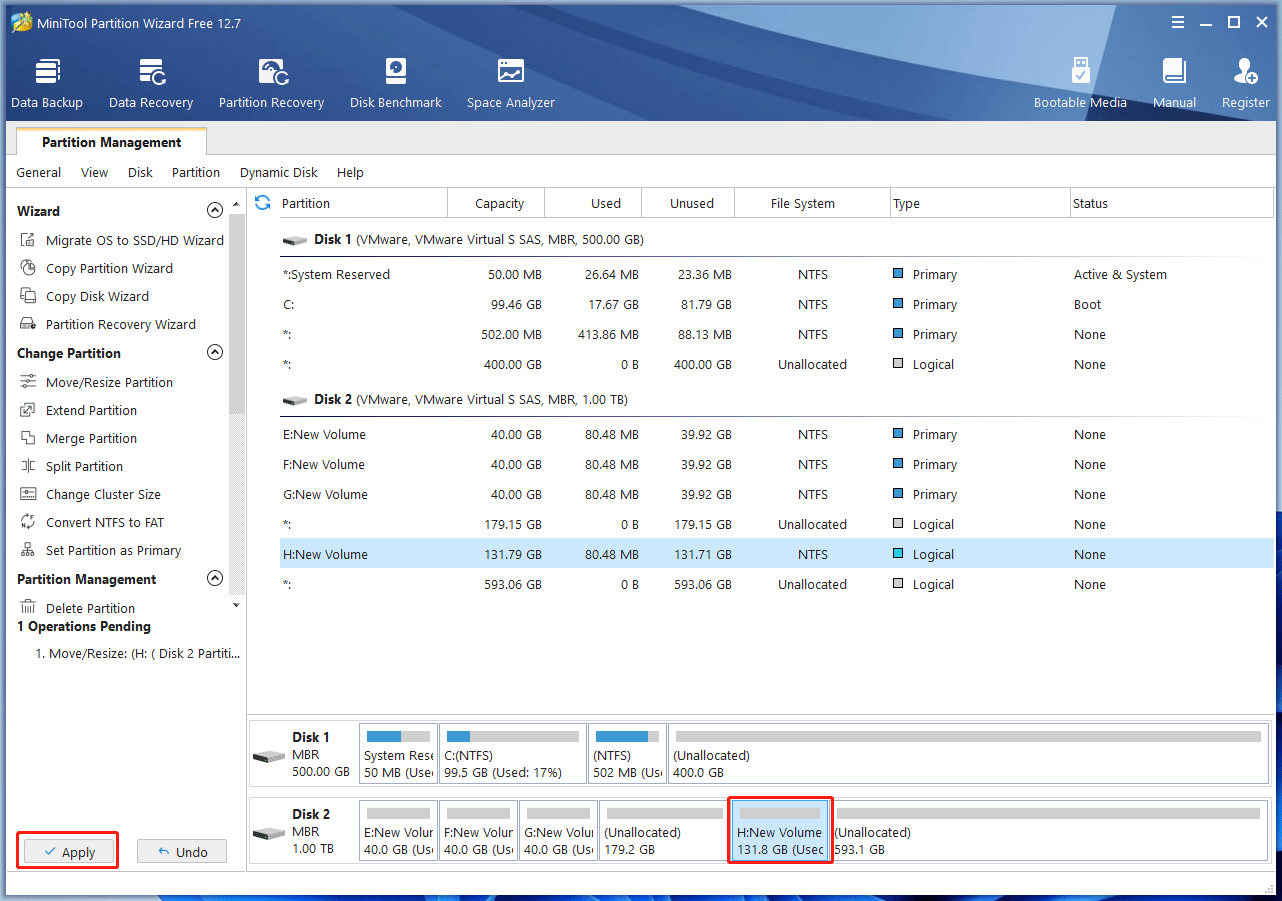Image resolution: width=1282 pixels, height=901 pixels.
Task: Click the Set Partition as Primary icon
Action: tap(28, 550)
